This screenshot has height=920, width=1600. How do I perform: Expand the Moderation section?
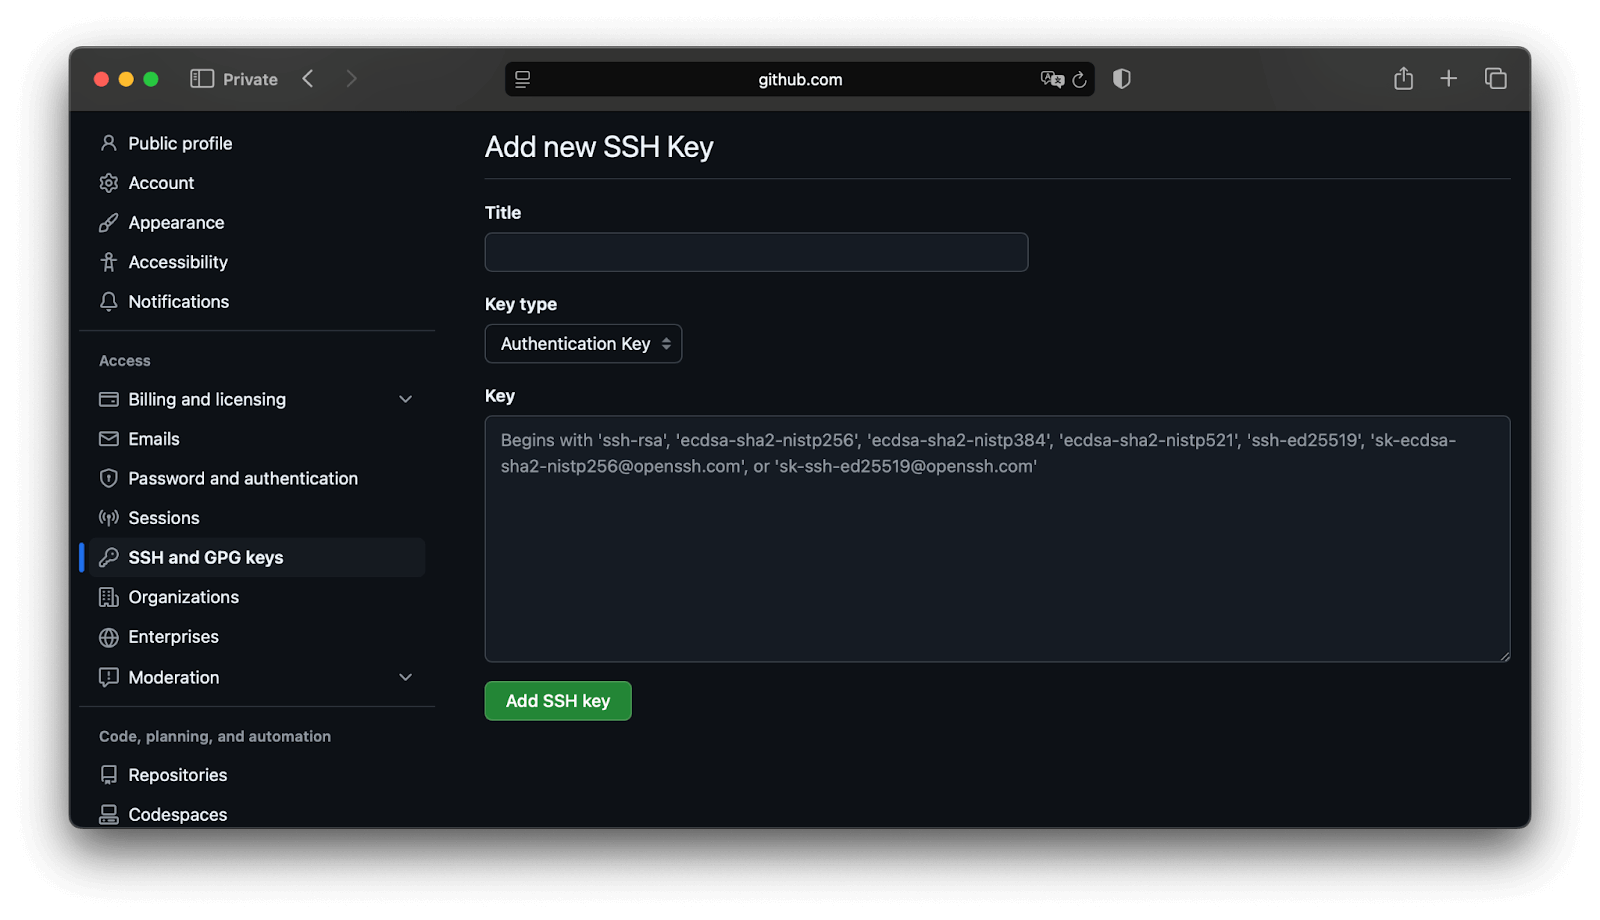tap(405, 677)
